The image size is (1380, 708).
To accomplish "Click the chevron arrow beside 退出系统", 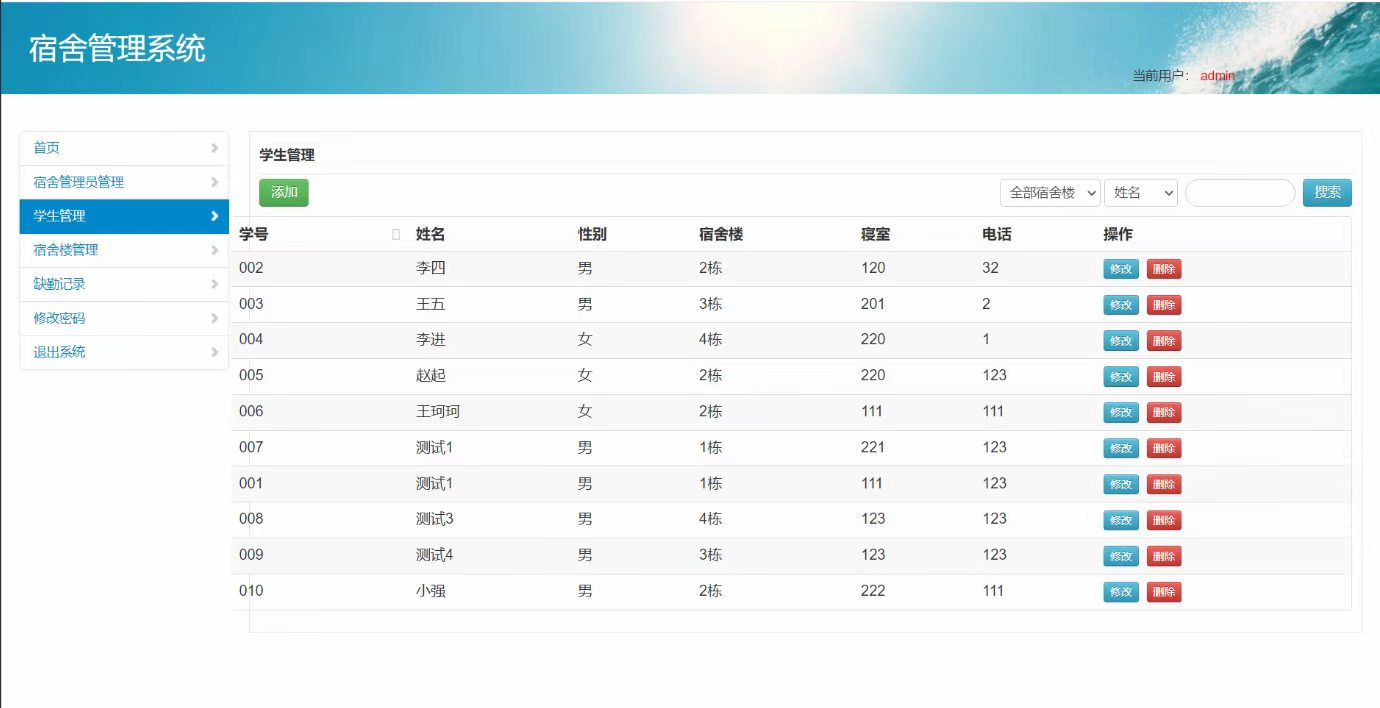I will point(215,352).
